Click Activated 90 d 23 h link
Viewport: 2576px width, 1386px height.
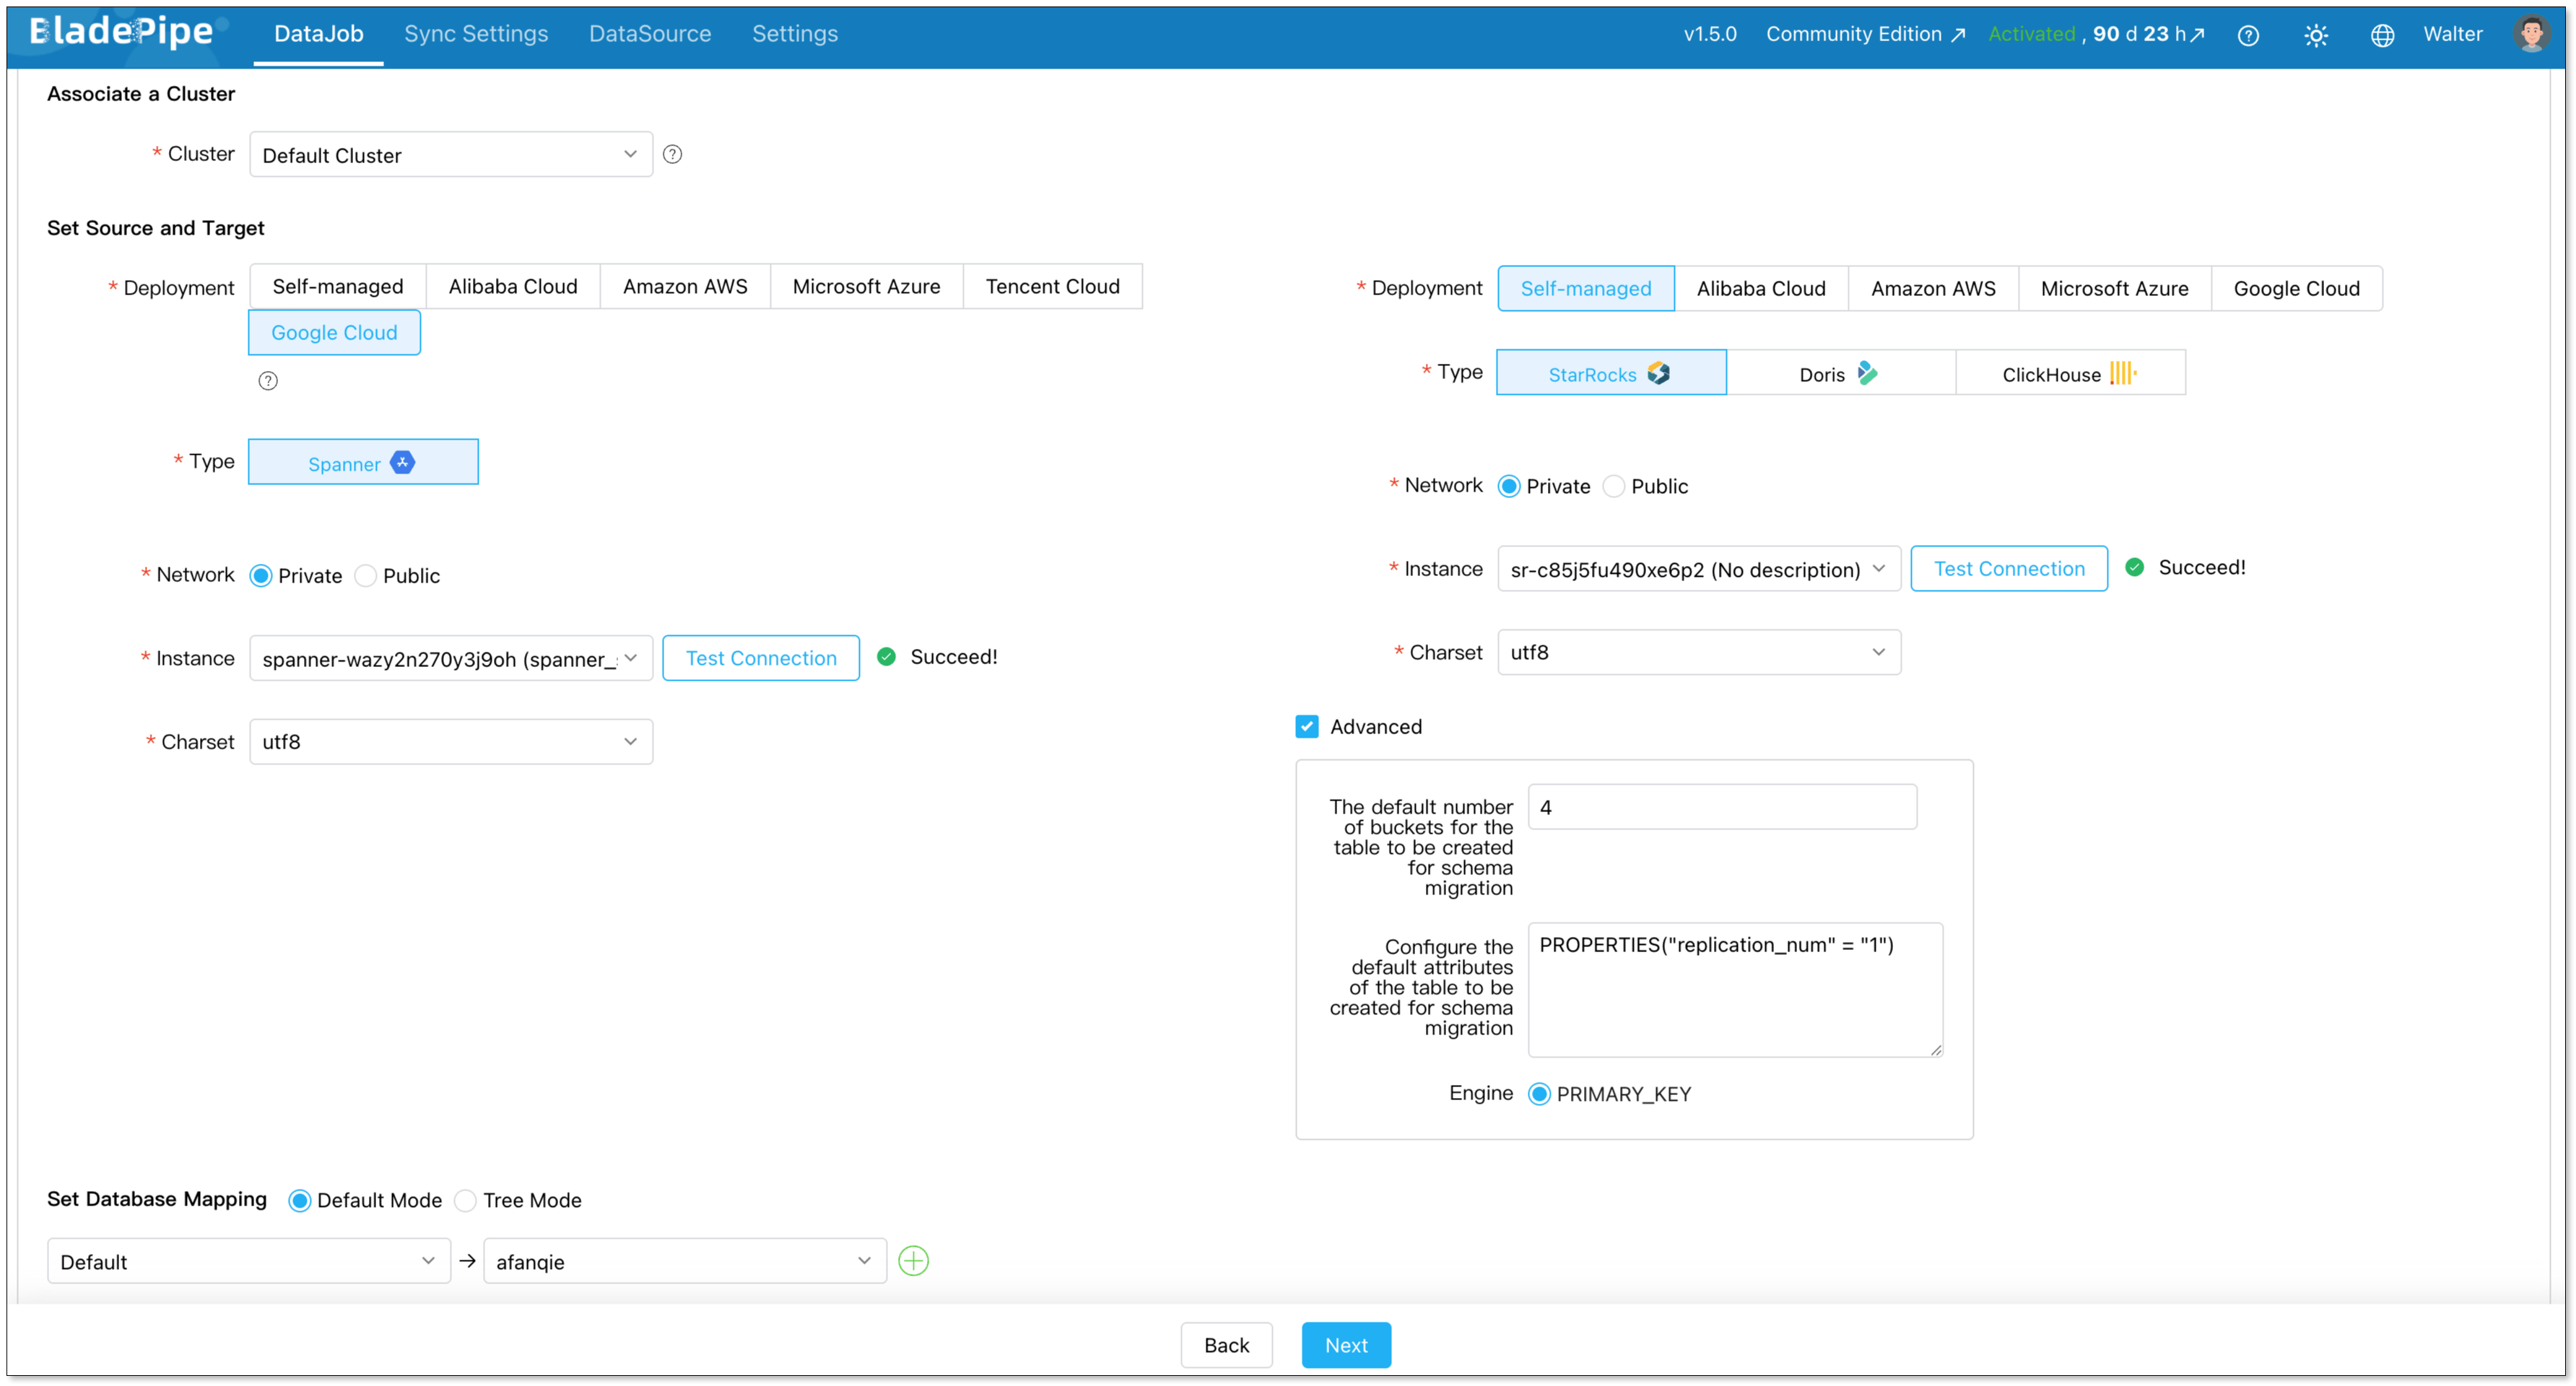pos(2096,34)
